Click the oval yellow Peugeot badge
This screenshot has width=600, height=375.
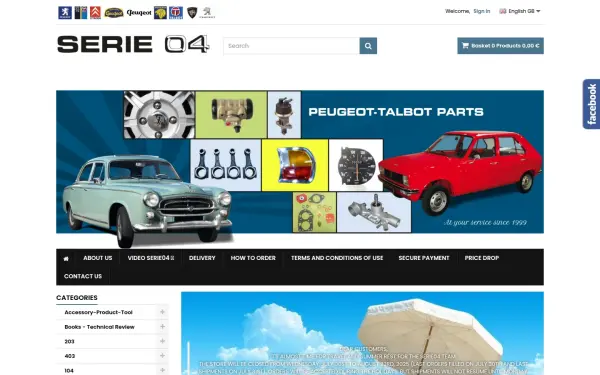pos(114,13)
